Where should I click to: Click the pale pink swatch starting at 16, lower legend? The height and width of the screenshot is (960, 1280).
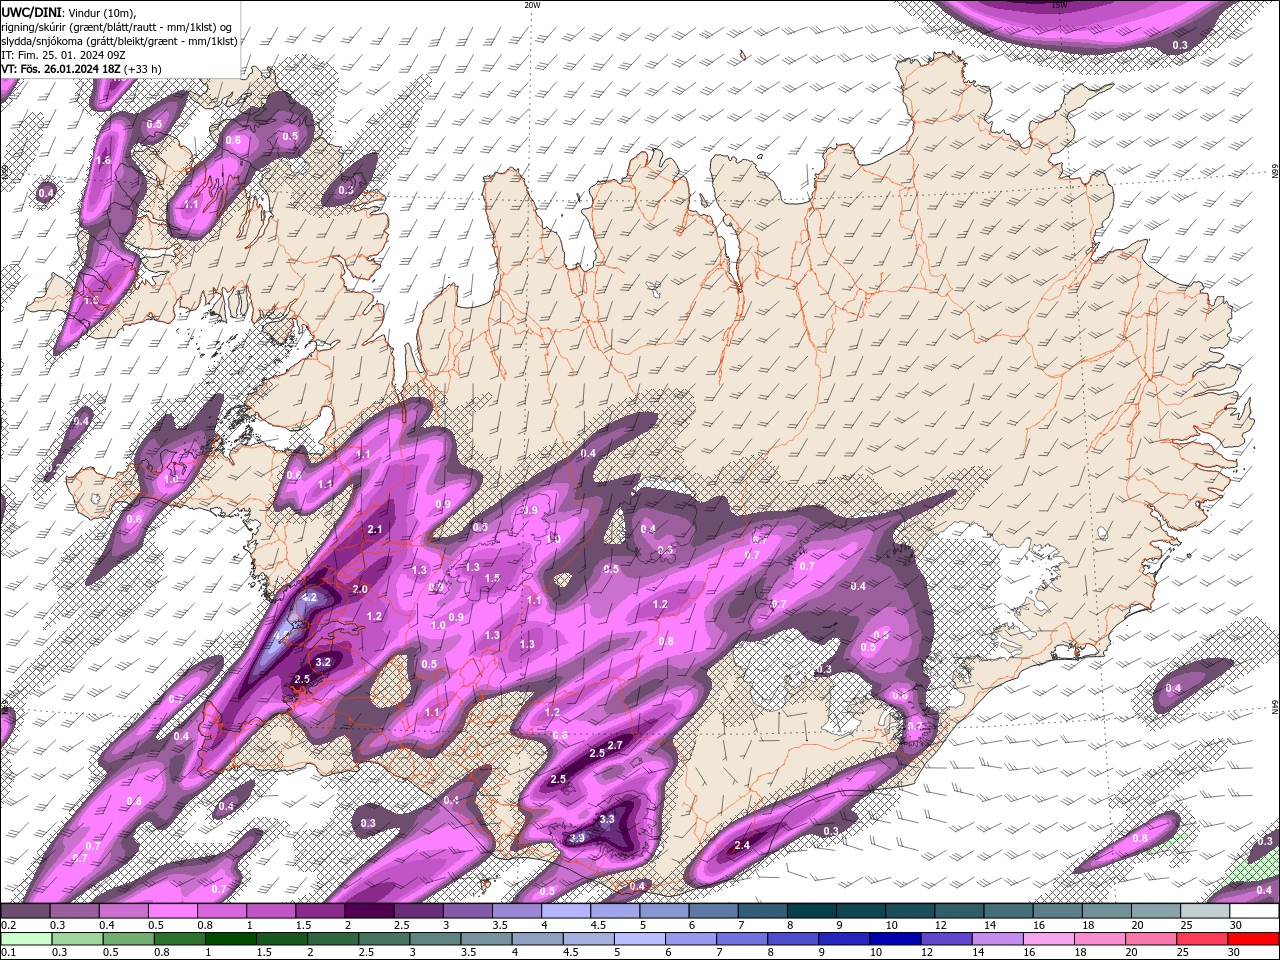click(1049, 939)
